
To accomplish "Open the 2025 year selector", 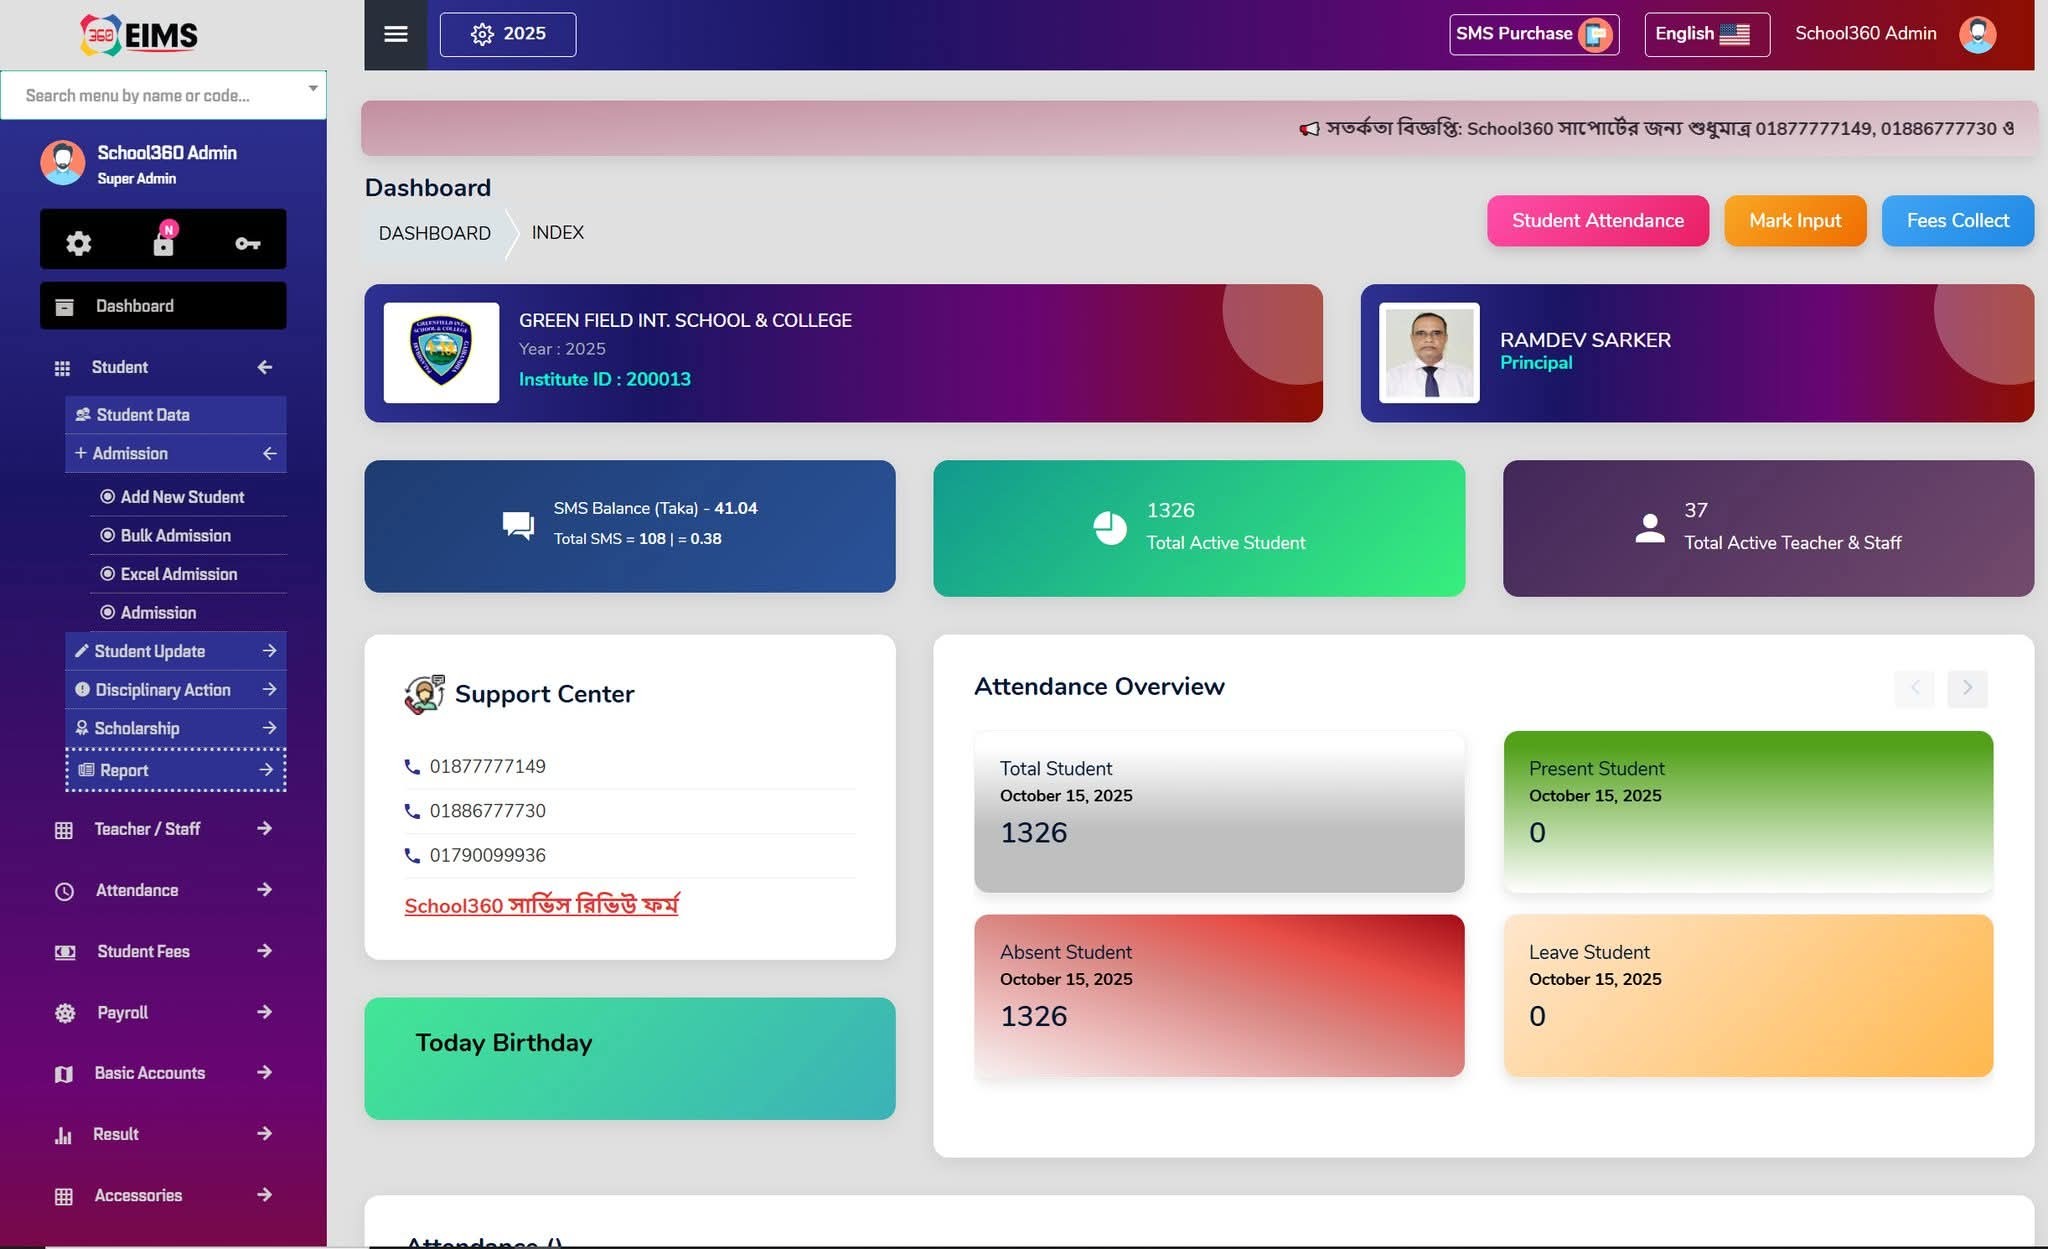I will [x=508, y=34].
